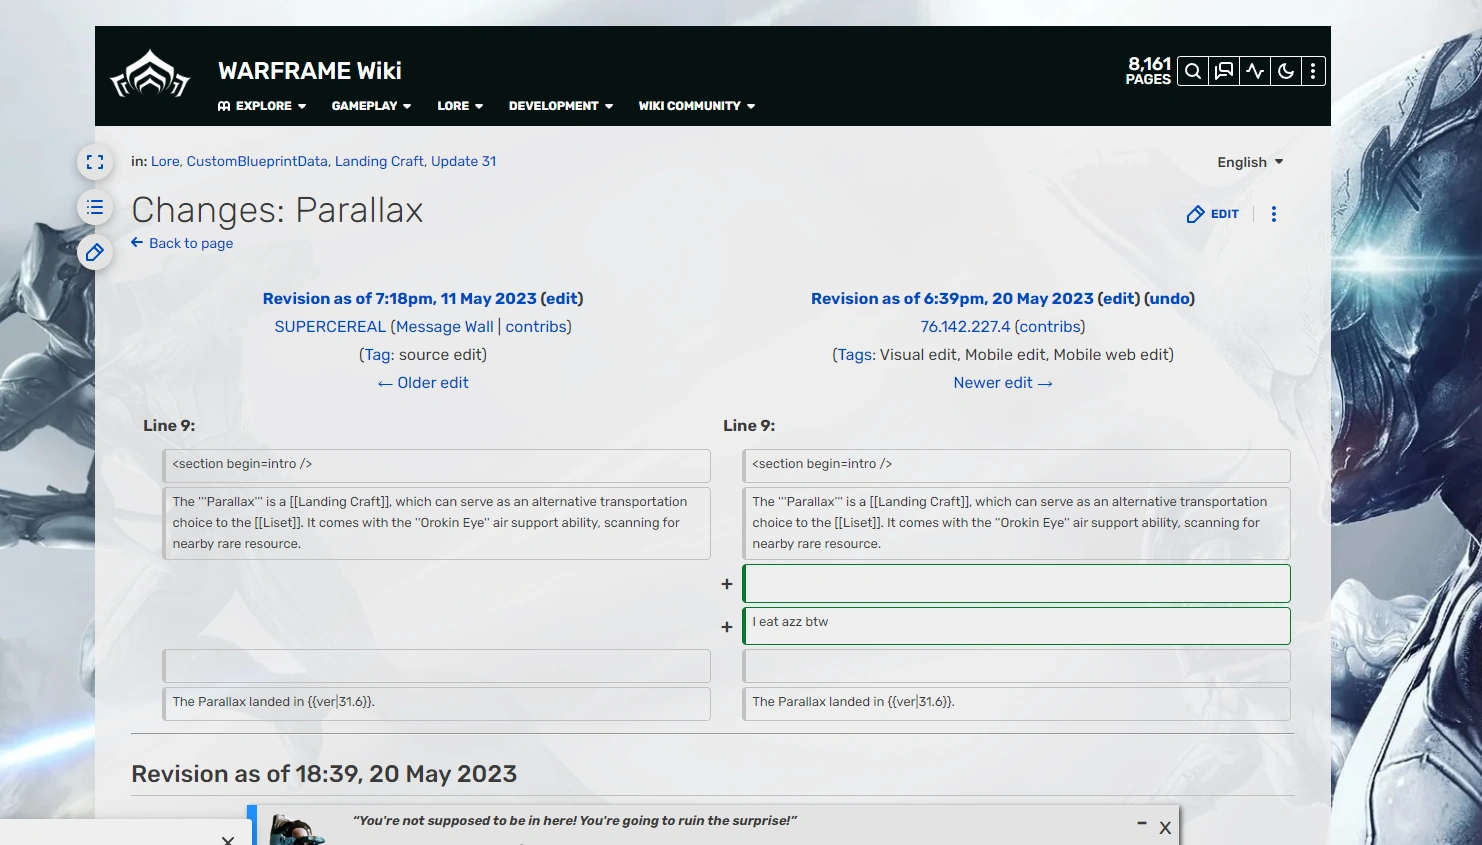Go to the Older edit link
This screenshot has height=845, width=1482.
point(423,383)
